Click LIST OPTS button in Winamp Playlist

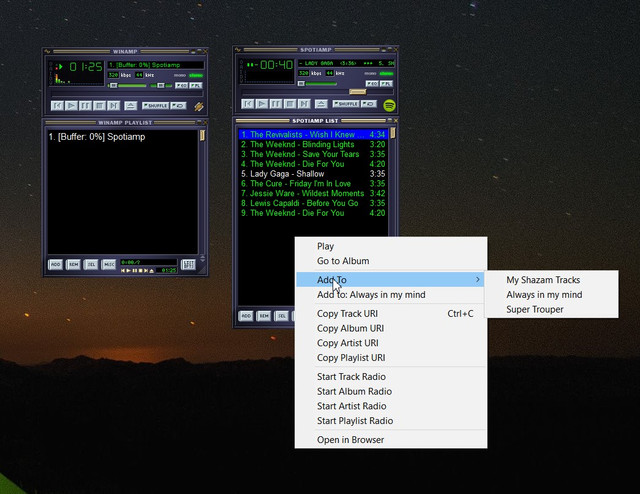188,265
